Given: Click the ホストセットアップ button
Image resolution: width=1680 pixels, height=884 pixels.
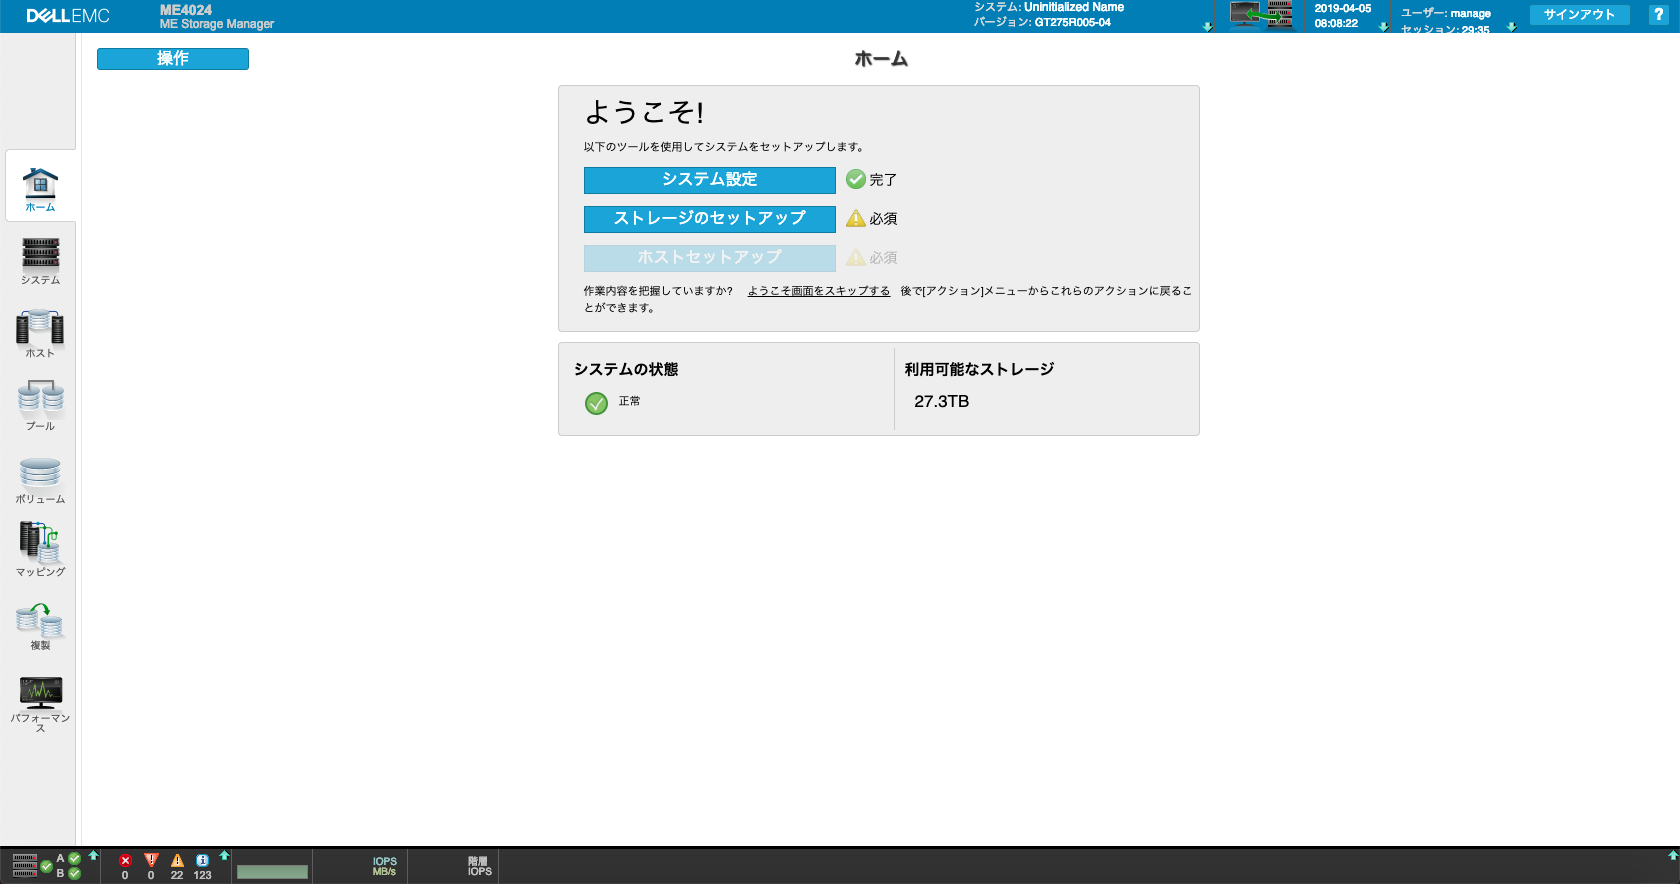Looking at the screenshot, I should pos(710,258).
